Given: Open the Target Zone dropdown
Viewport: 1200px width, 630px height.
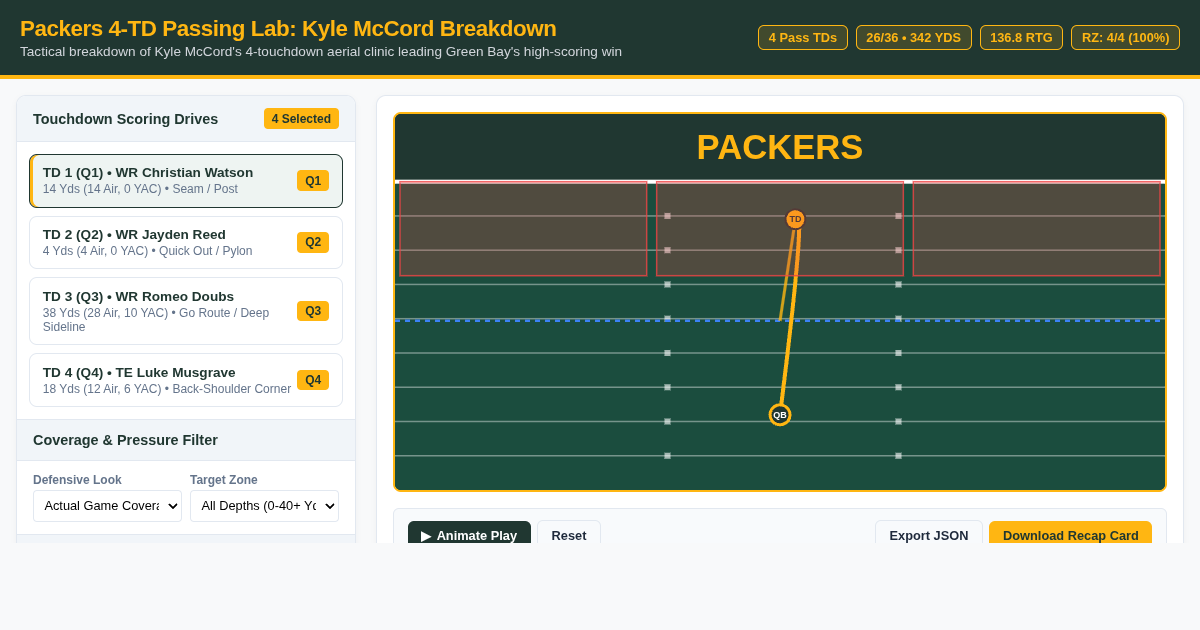Looking at the screenshot, I should click(264, 506).
